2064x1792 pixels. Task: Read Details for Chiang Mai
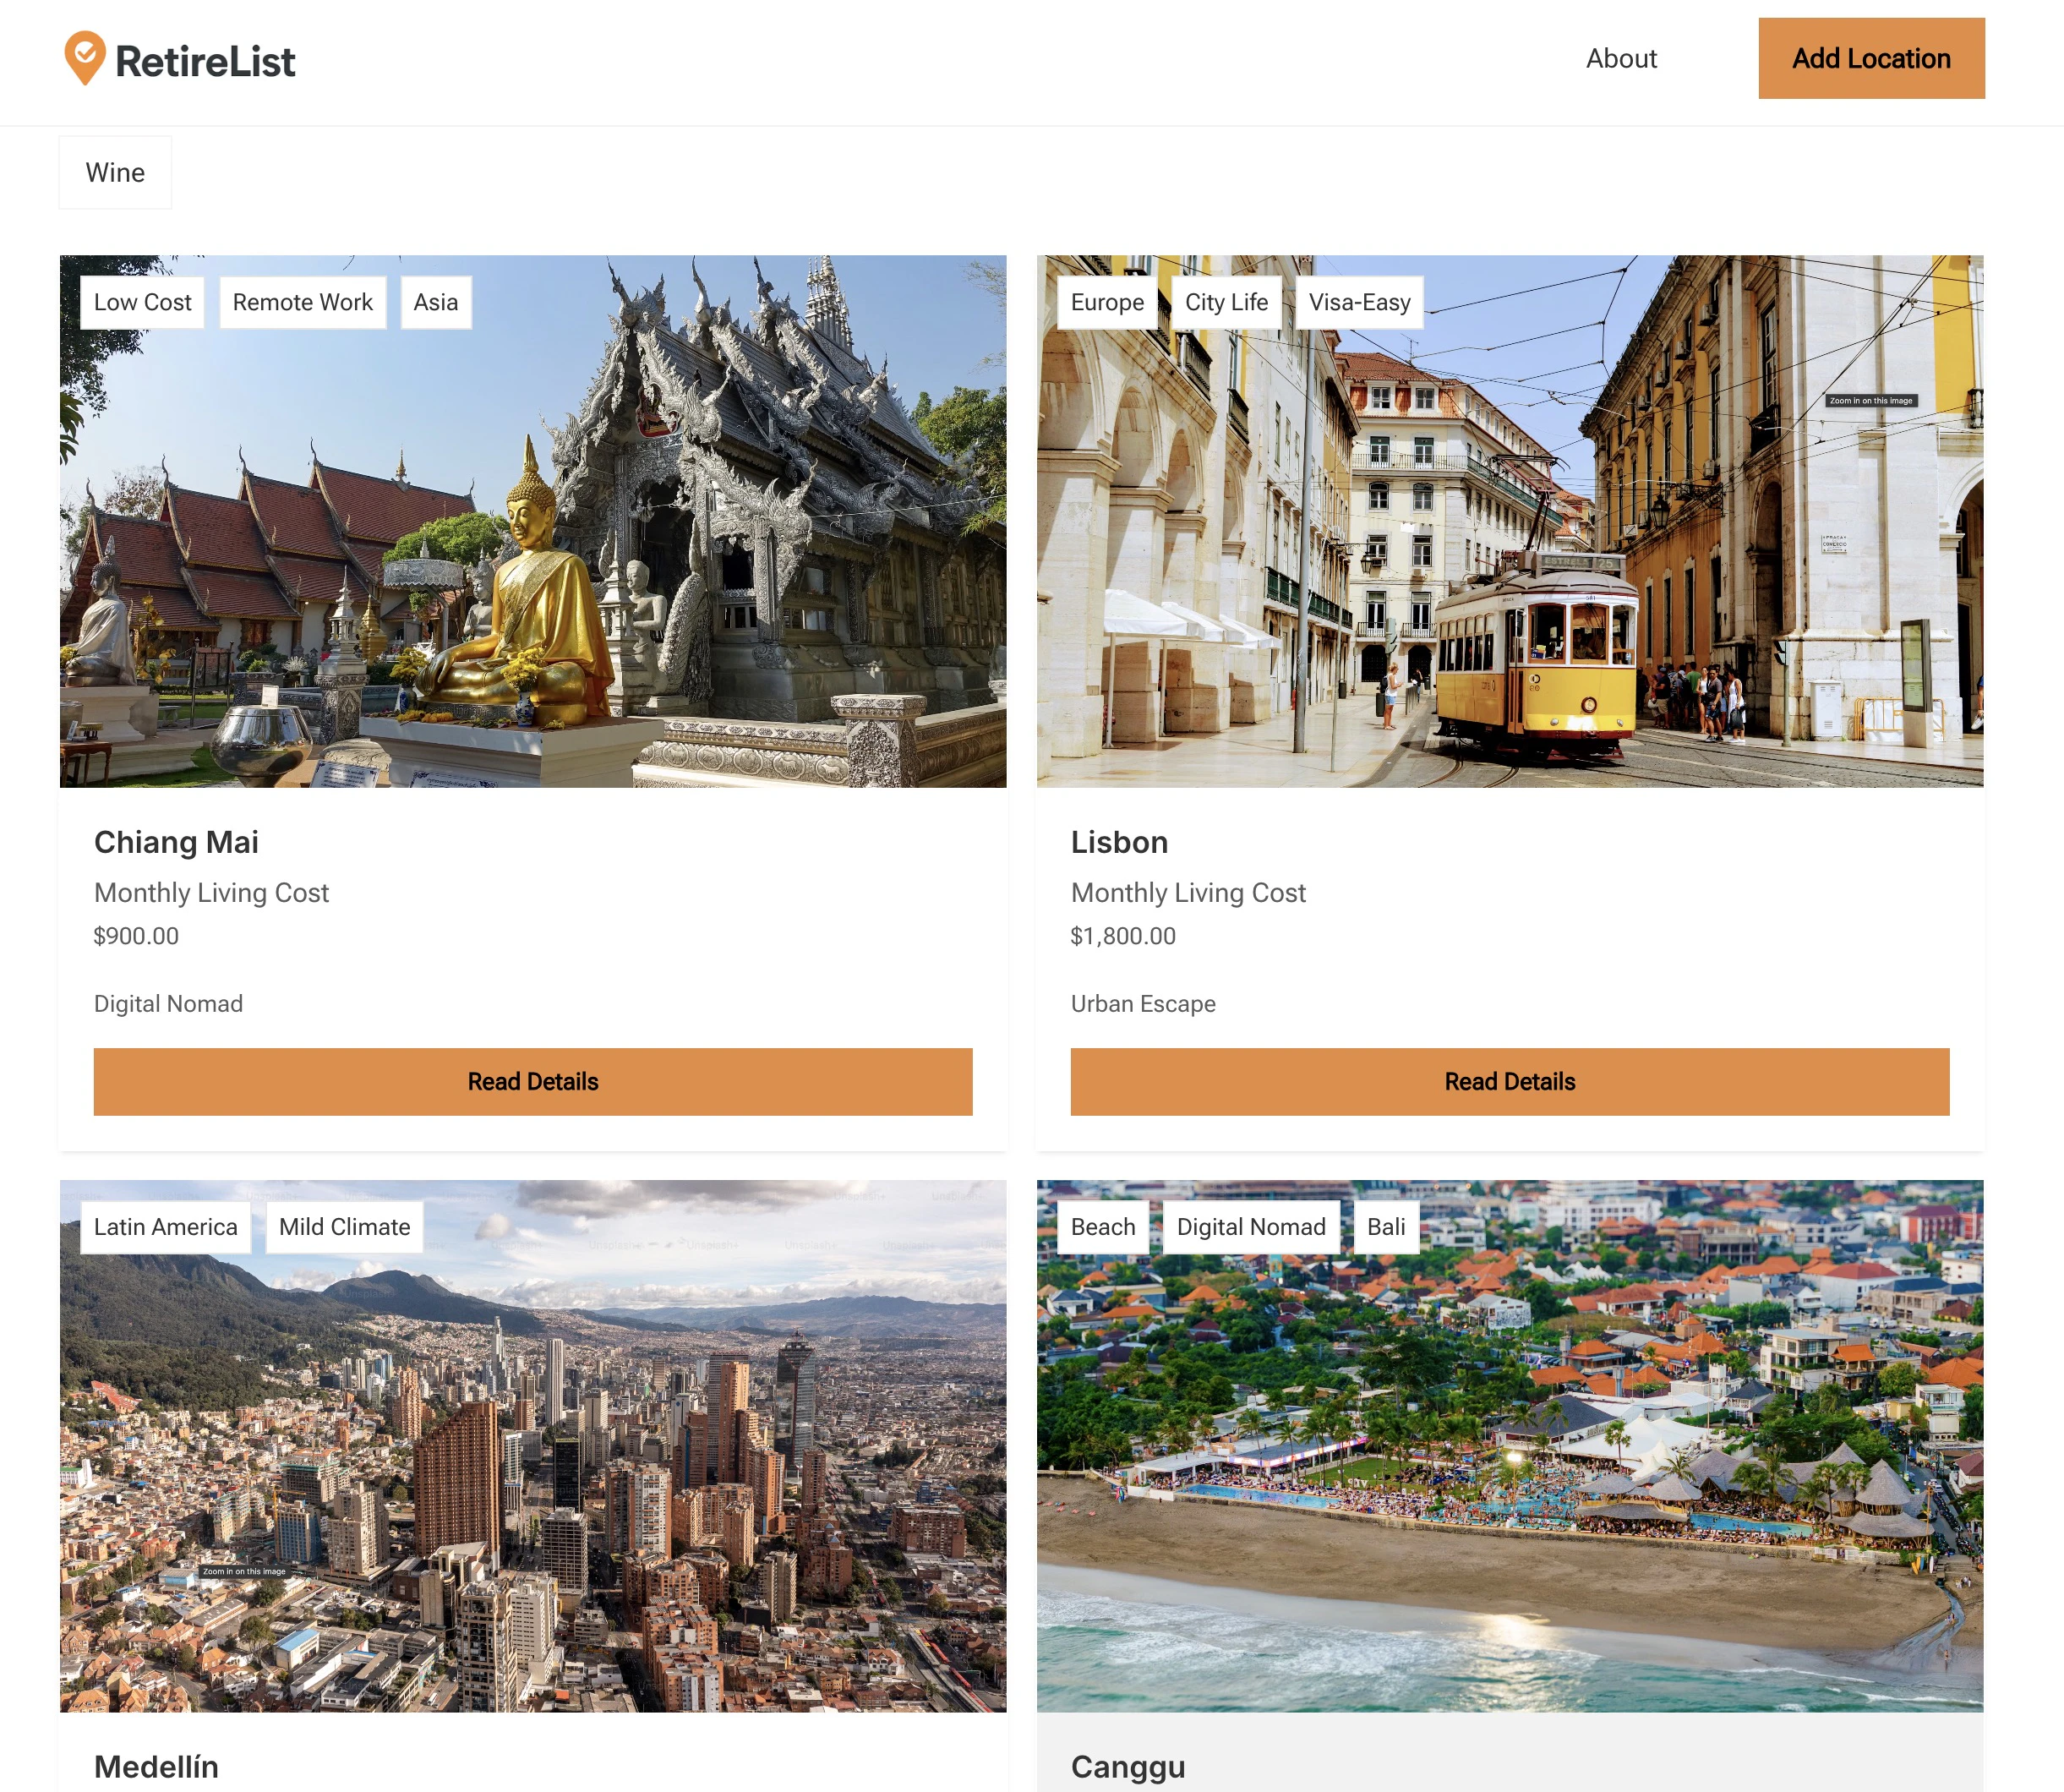(x=532, y=1081)
